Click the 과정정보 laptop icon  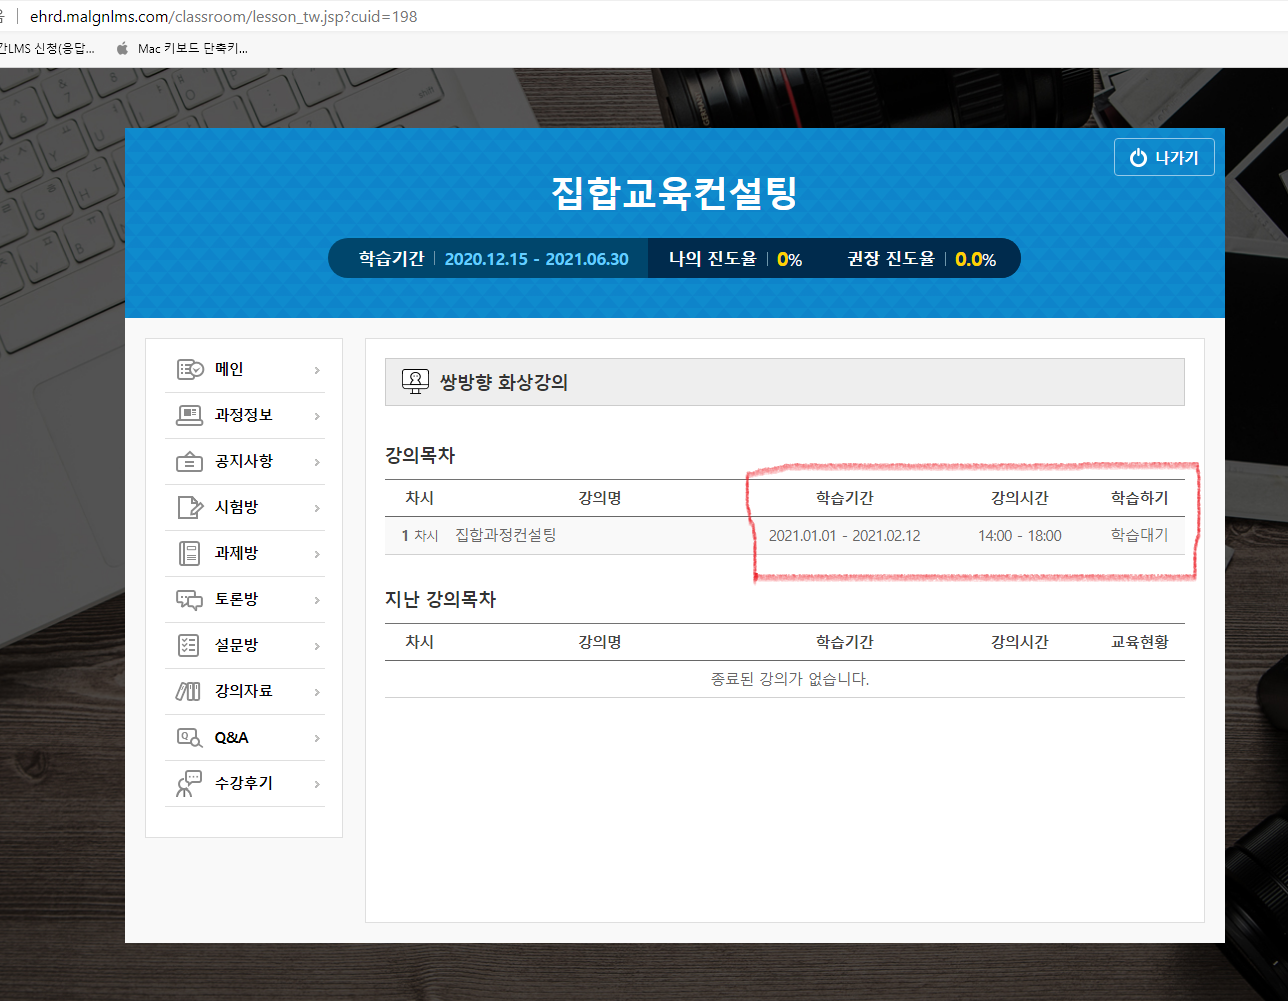(190, 415)
